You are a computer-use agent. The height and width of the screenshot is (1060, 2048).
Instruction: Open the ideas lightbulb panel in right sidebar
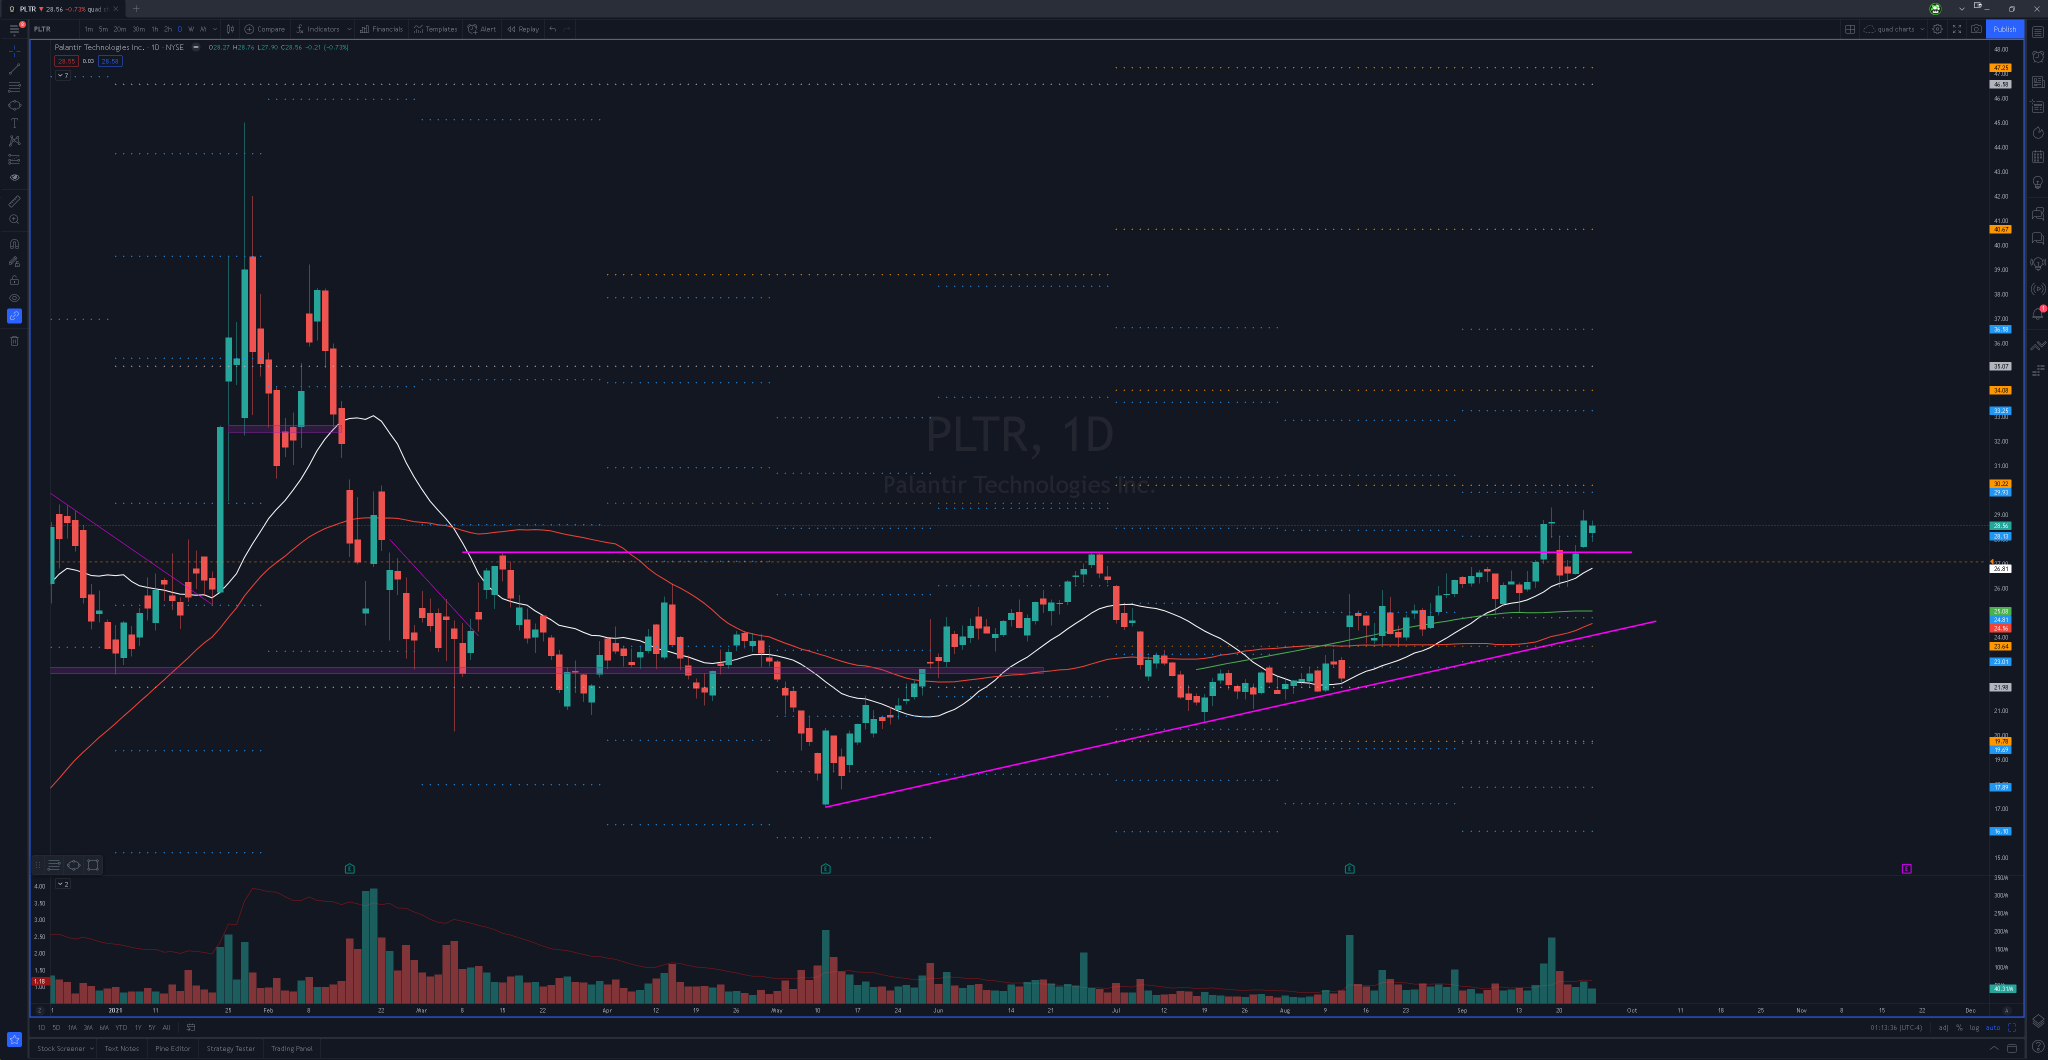click(x=2037, y=182)
